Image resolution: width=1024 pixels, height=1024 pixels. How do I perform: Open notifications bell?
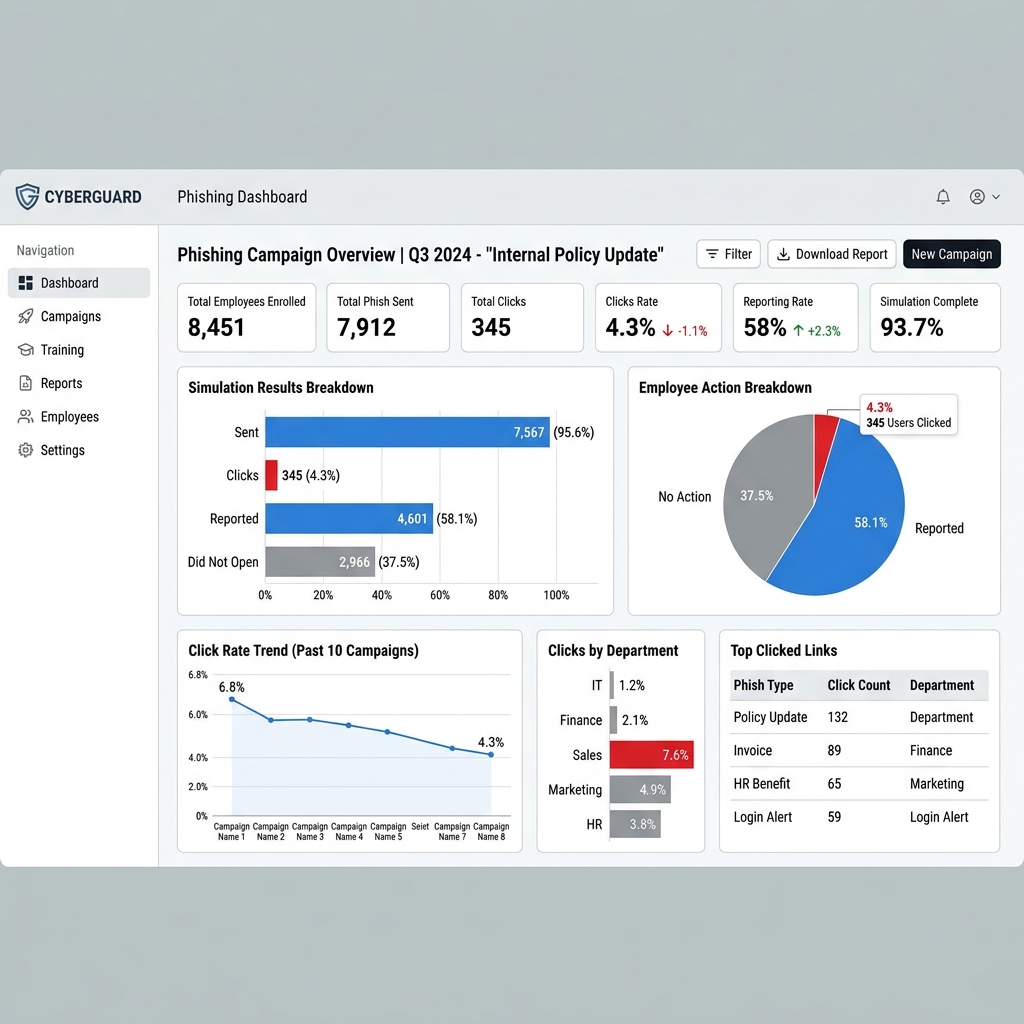(943, 197)
